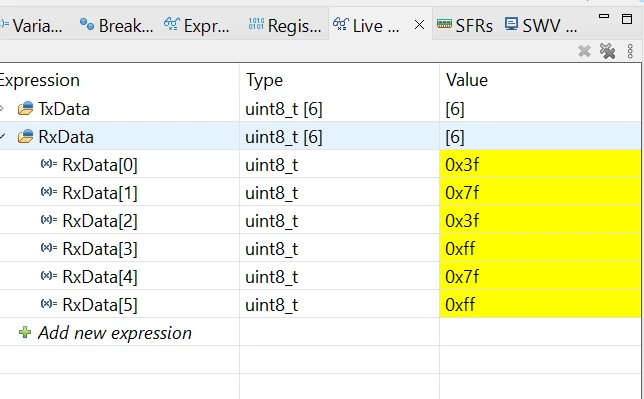
Task: Click the RxData[5] value 0xff
Action: pos(460,304)
